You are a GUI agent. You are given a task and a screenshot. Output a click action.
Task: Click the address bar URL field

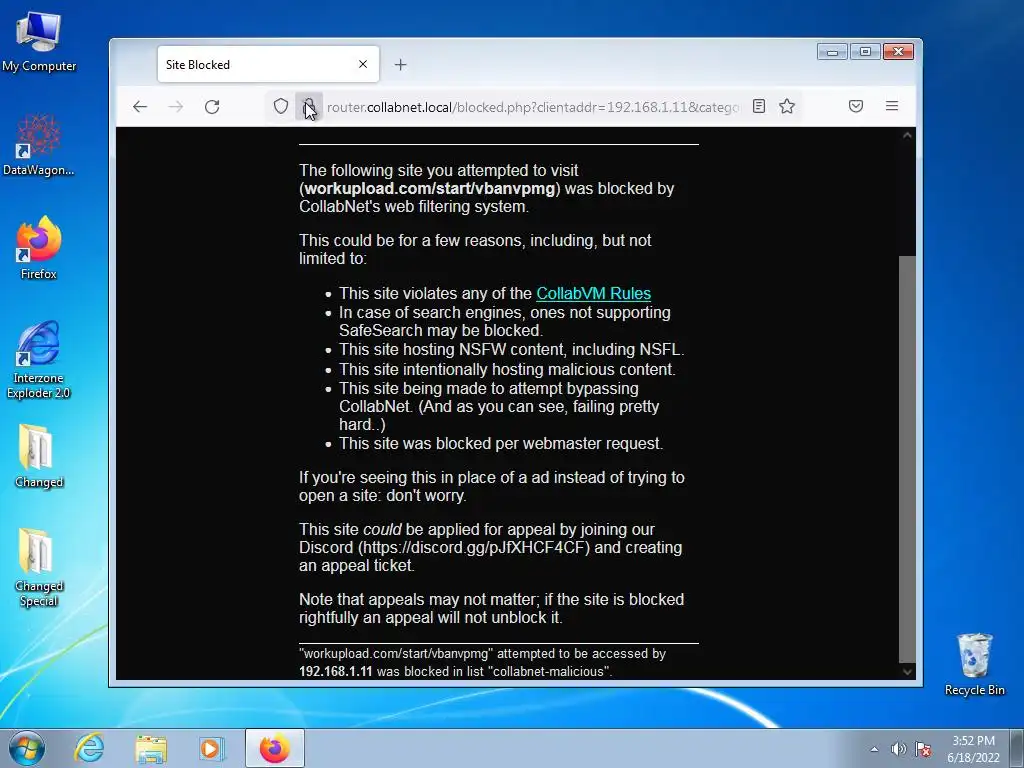pyautogui.click(x=532, y=107)
